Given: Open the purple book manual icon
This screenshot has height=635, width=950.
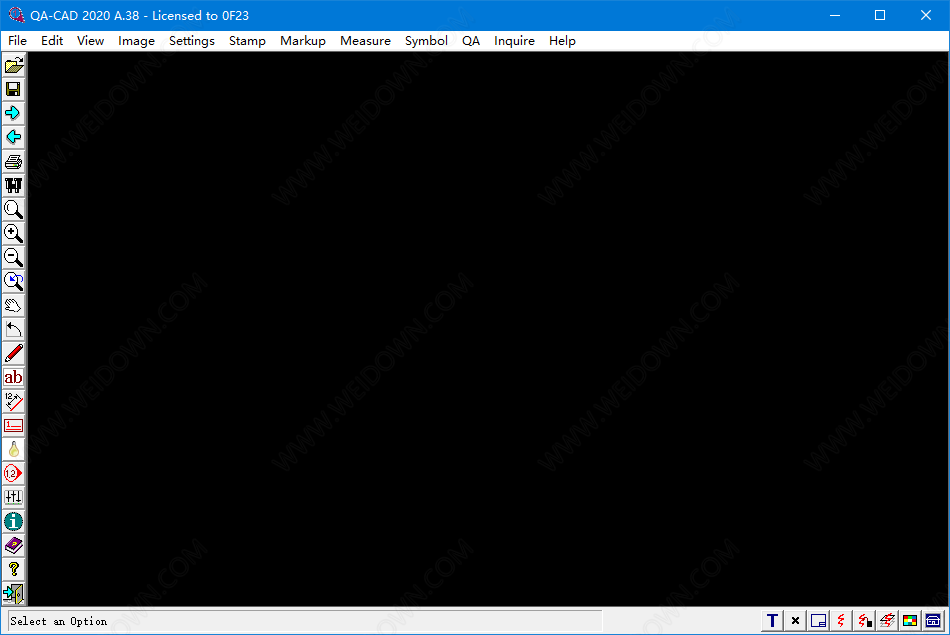Looking at the screenshot, I should [13, 545].
